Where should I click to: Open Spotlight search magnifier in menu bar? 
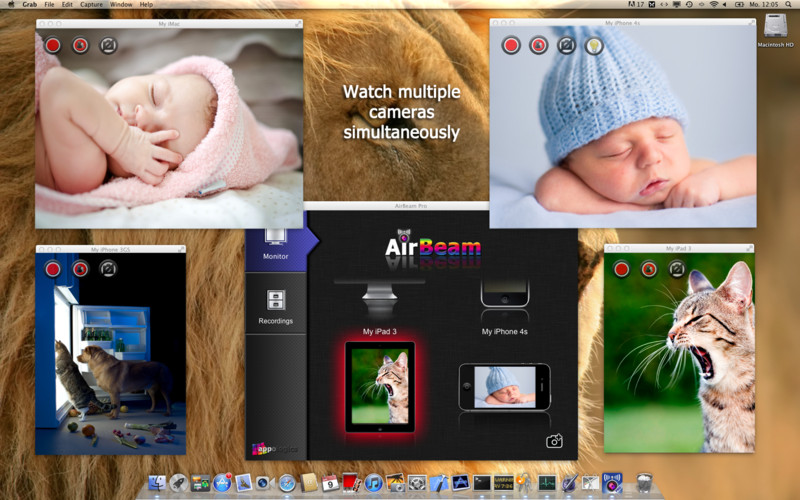coord(789,5)
